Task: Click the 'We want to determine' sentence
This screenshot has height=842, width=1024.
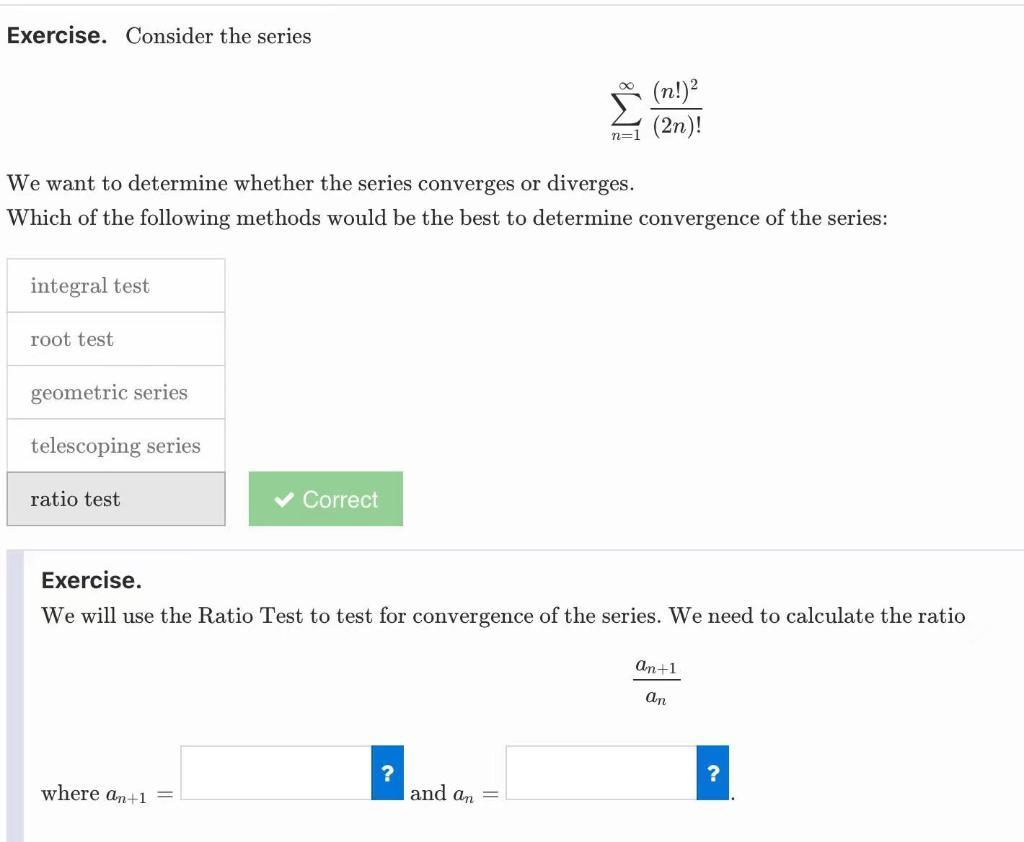Action: pyautogui.click(x=320, y=184)
